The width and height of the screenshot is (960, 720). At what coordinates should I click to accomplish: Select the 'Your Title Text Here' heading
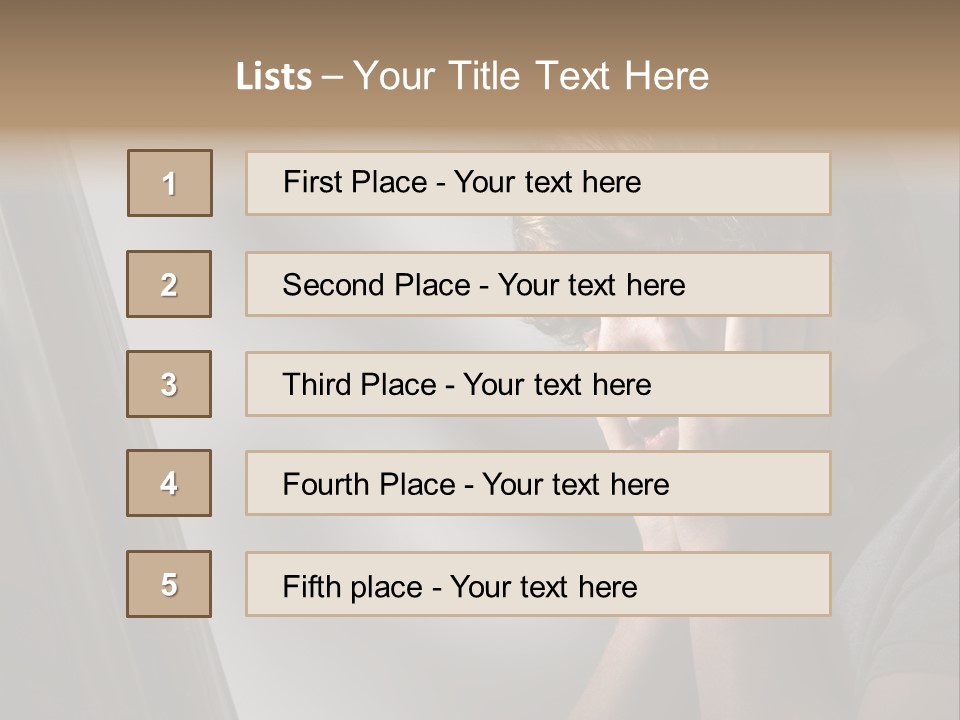click(x=531, y=77)
